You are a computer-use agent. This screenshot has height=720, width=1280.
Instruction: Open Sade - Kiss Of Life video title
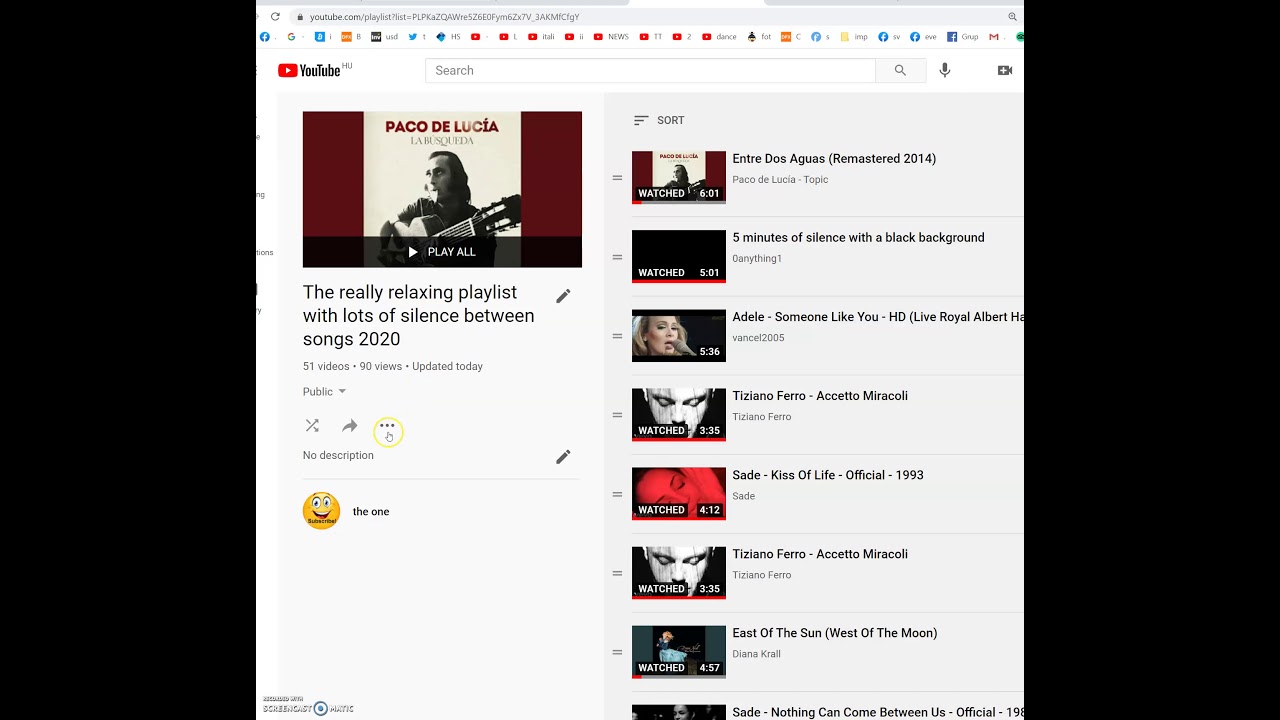coord(828,475)
